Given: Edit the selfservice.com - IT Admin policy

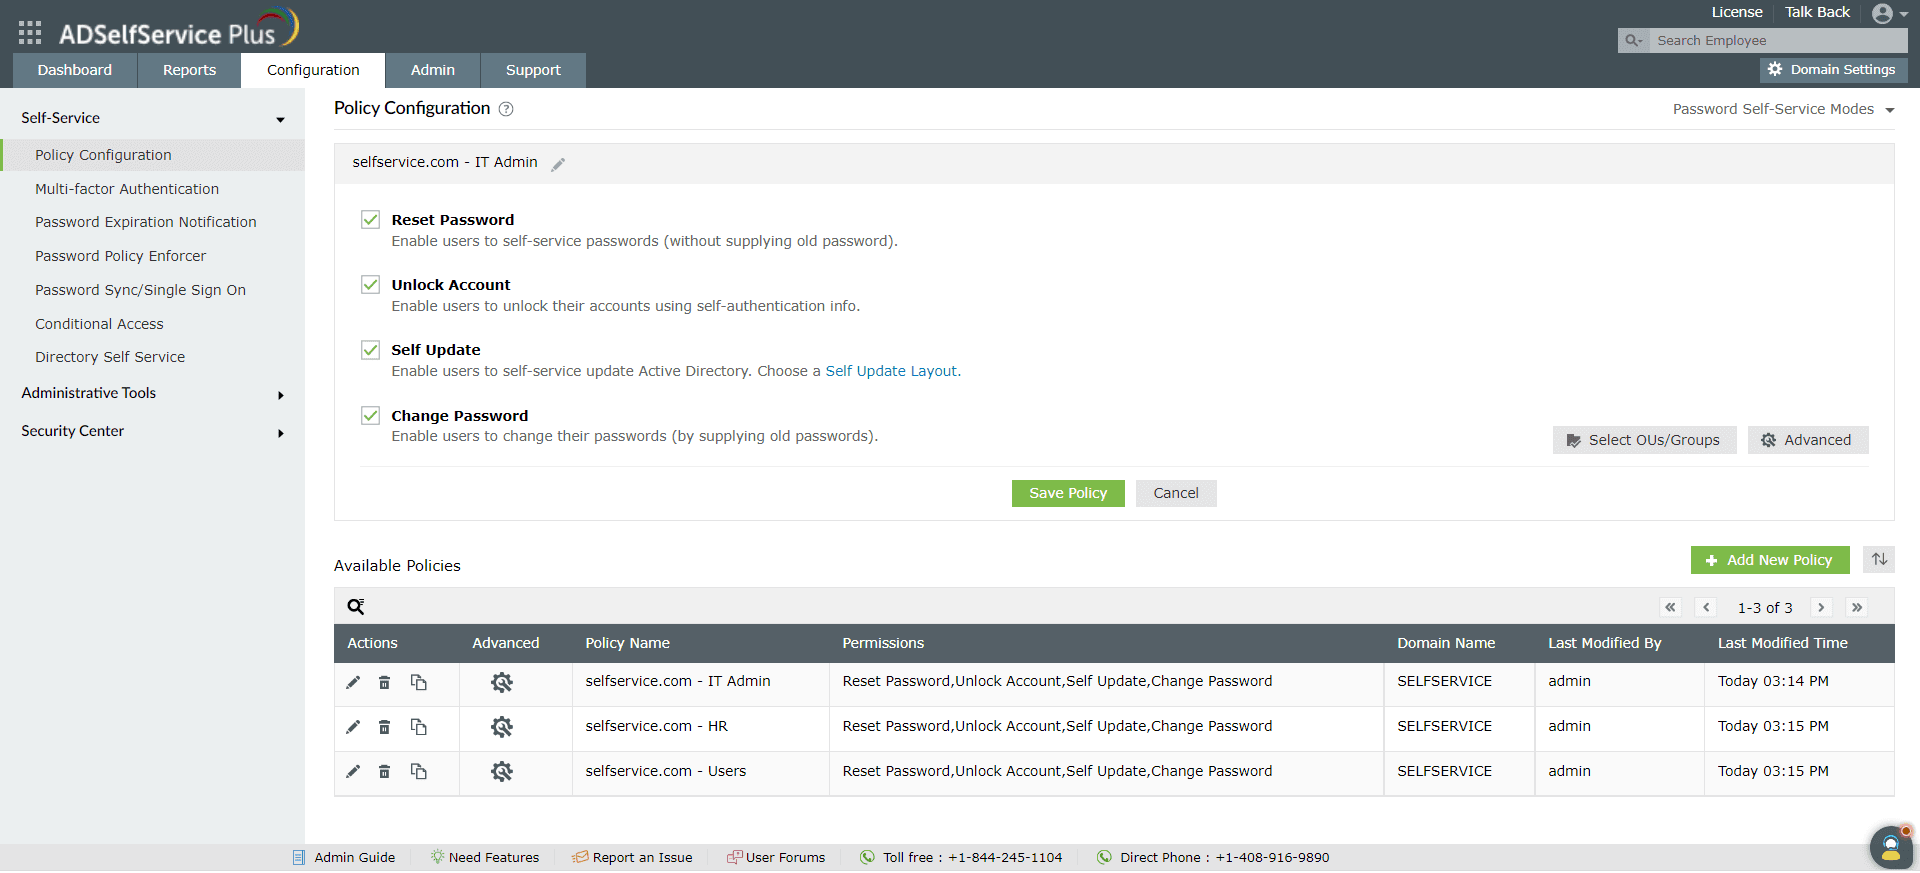Looking at the screenshot, I should coord(353,682).
